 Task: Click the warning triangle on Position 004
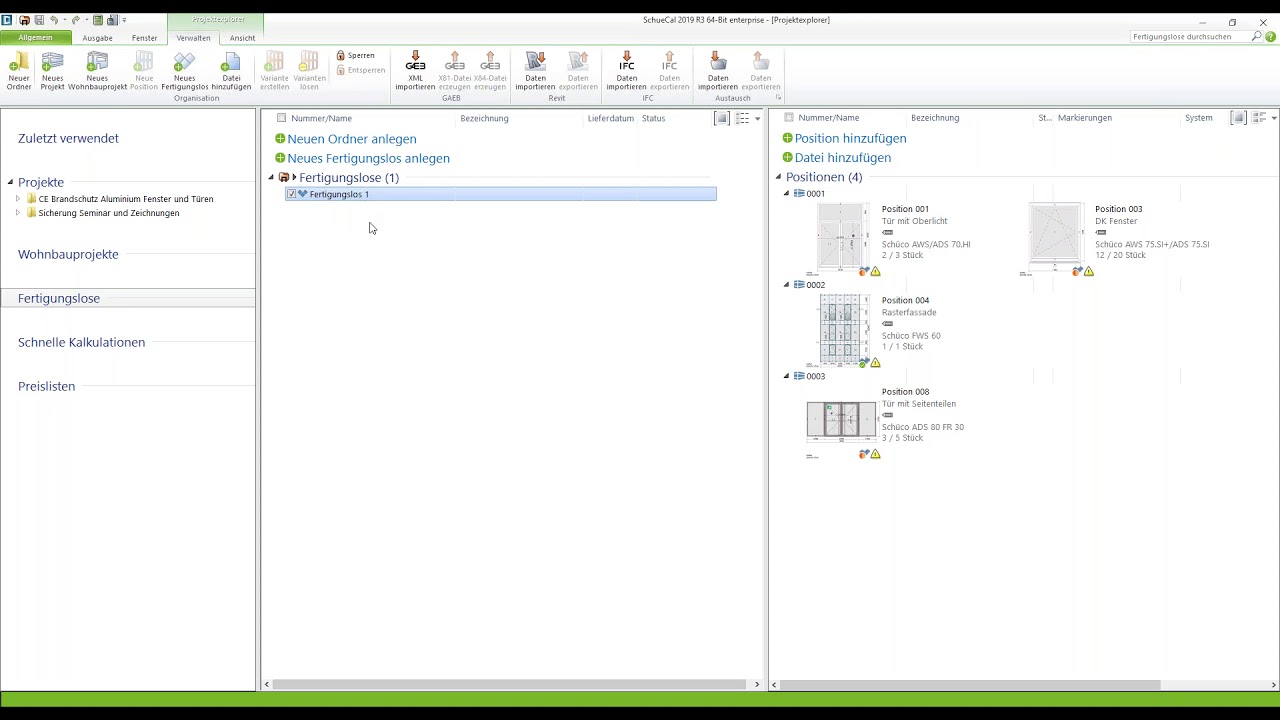click(876, 362)
